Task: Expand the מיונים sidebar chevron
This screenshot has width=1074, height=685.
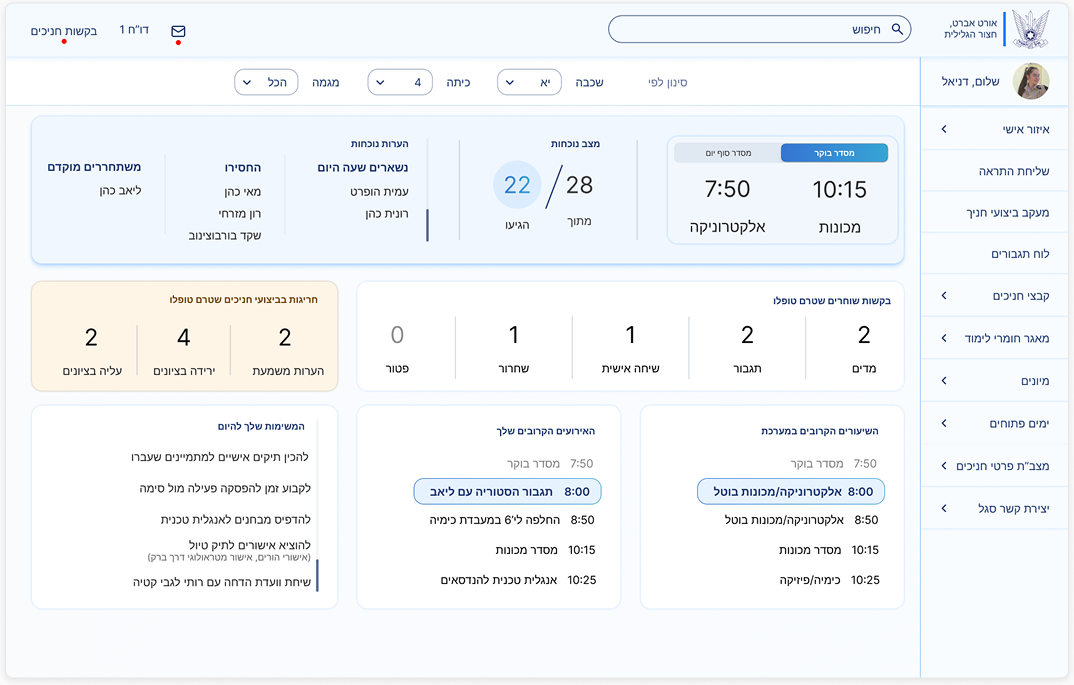Action: [x=944, y=380]
